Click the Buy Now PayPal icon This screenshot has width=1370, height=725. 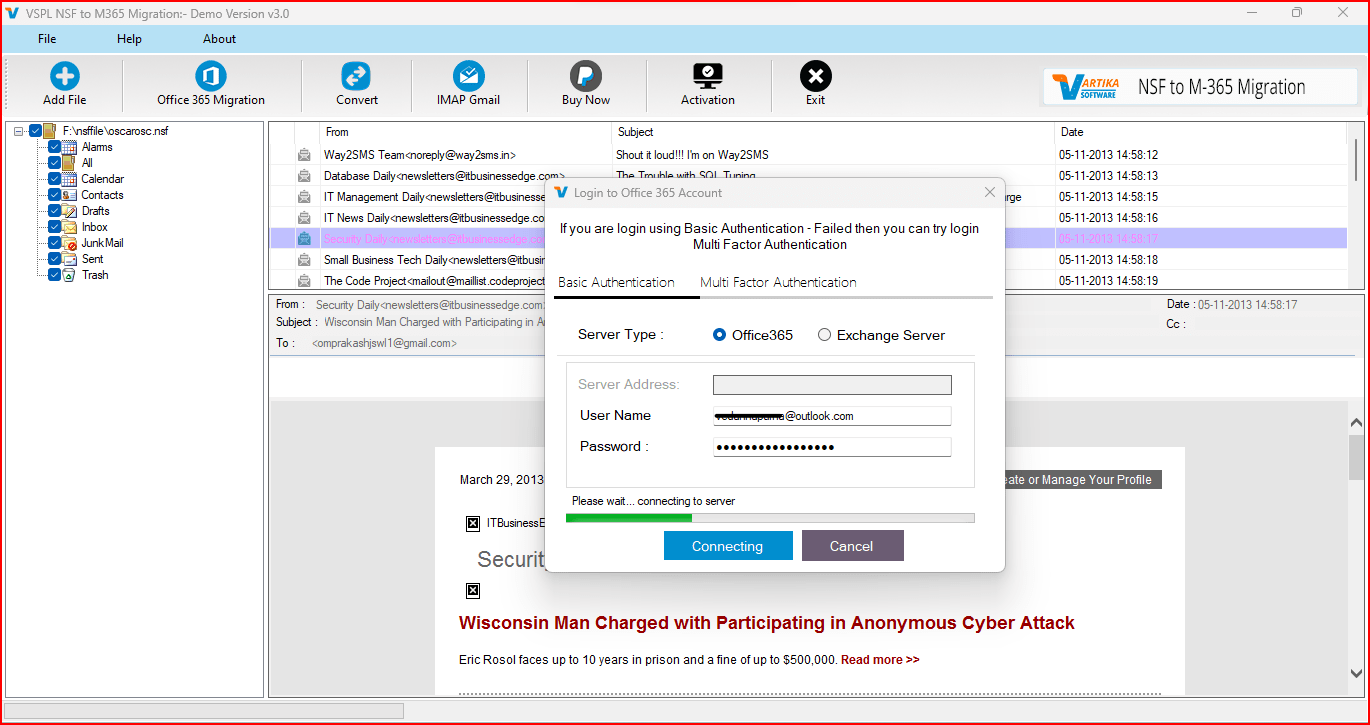pyautogui.click(x=586, y=77)
